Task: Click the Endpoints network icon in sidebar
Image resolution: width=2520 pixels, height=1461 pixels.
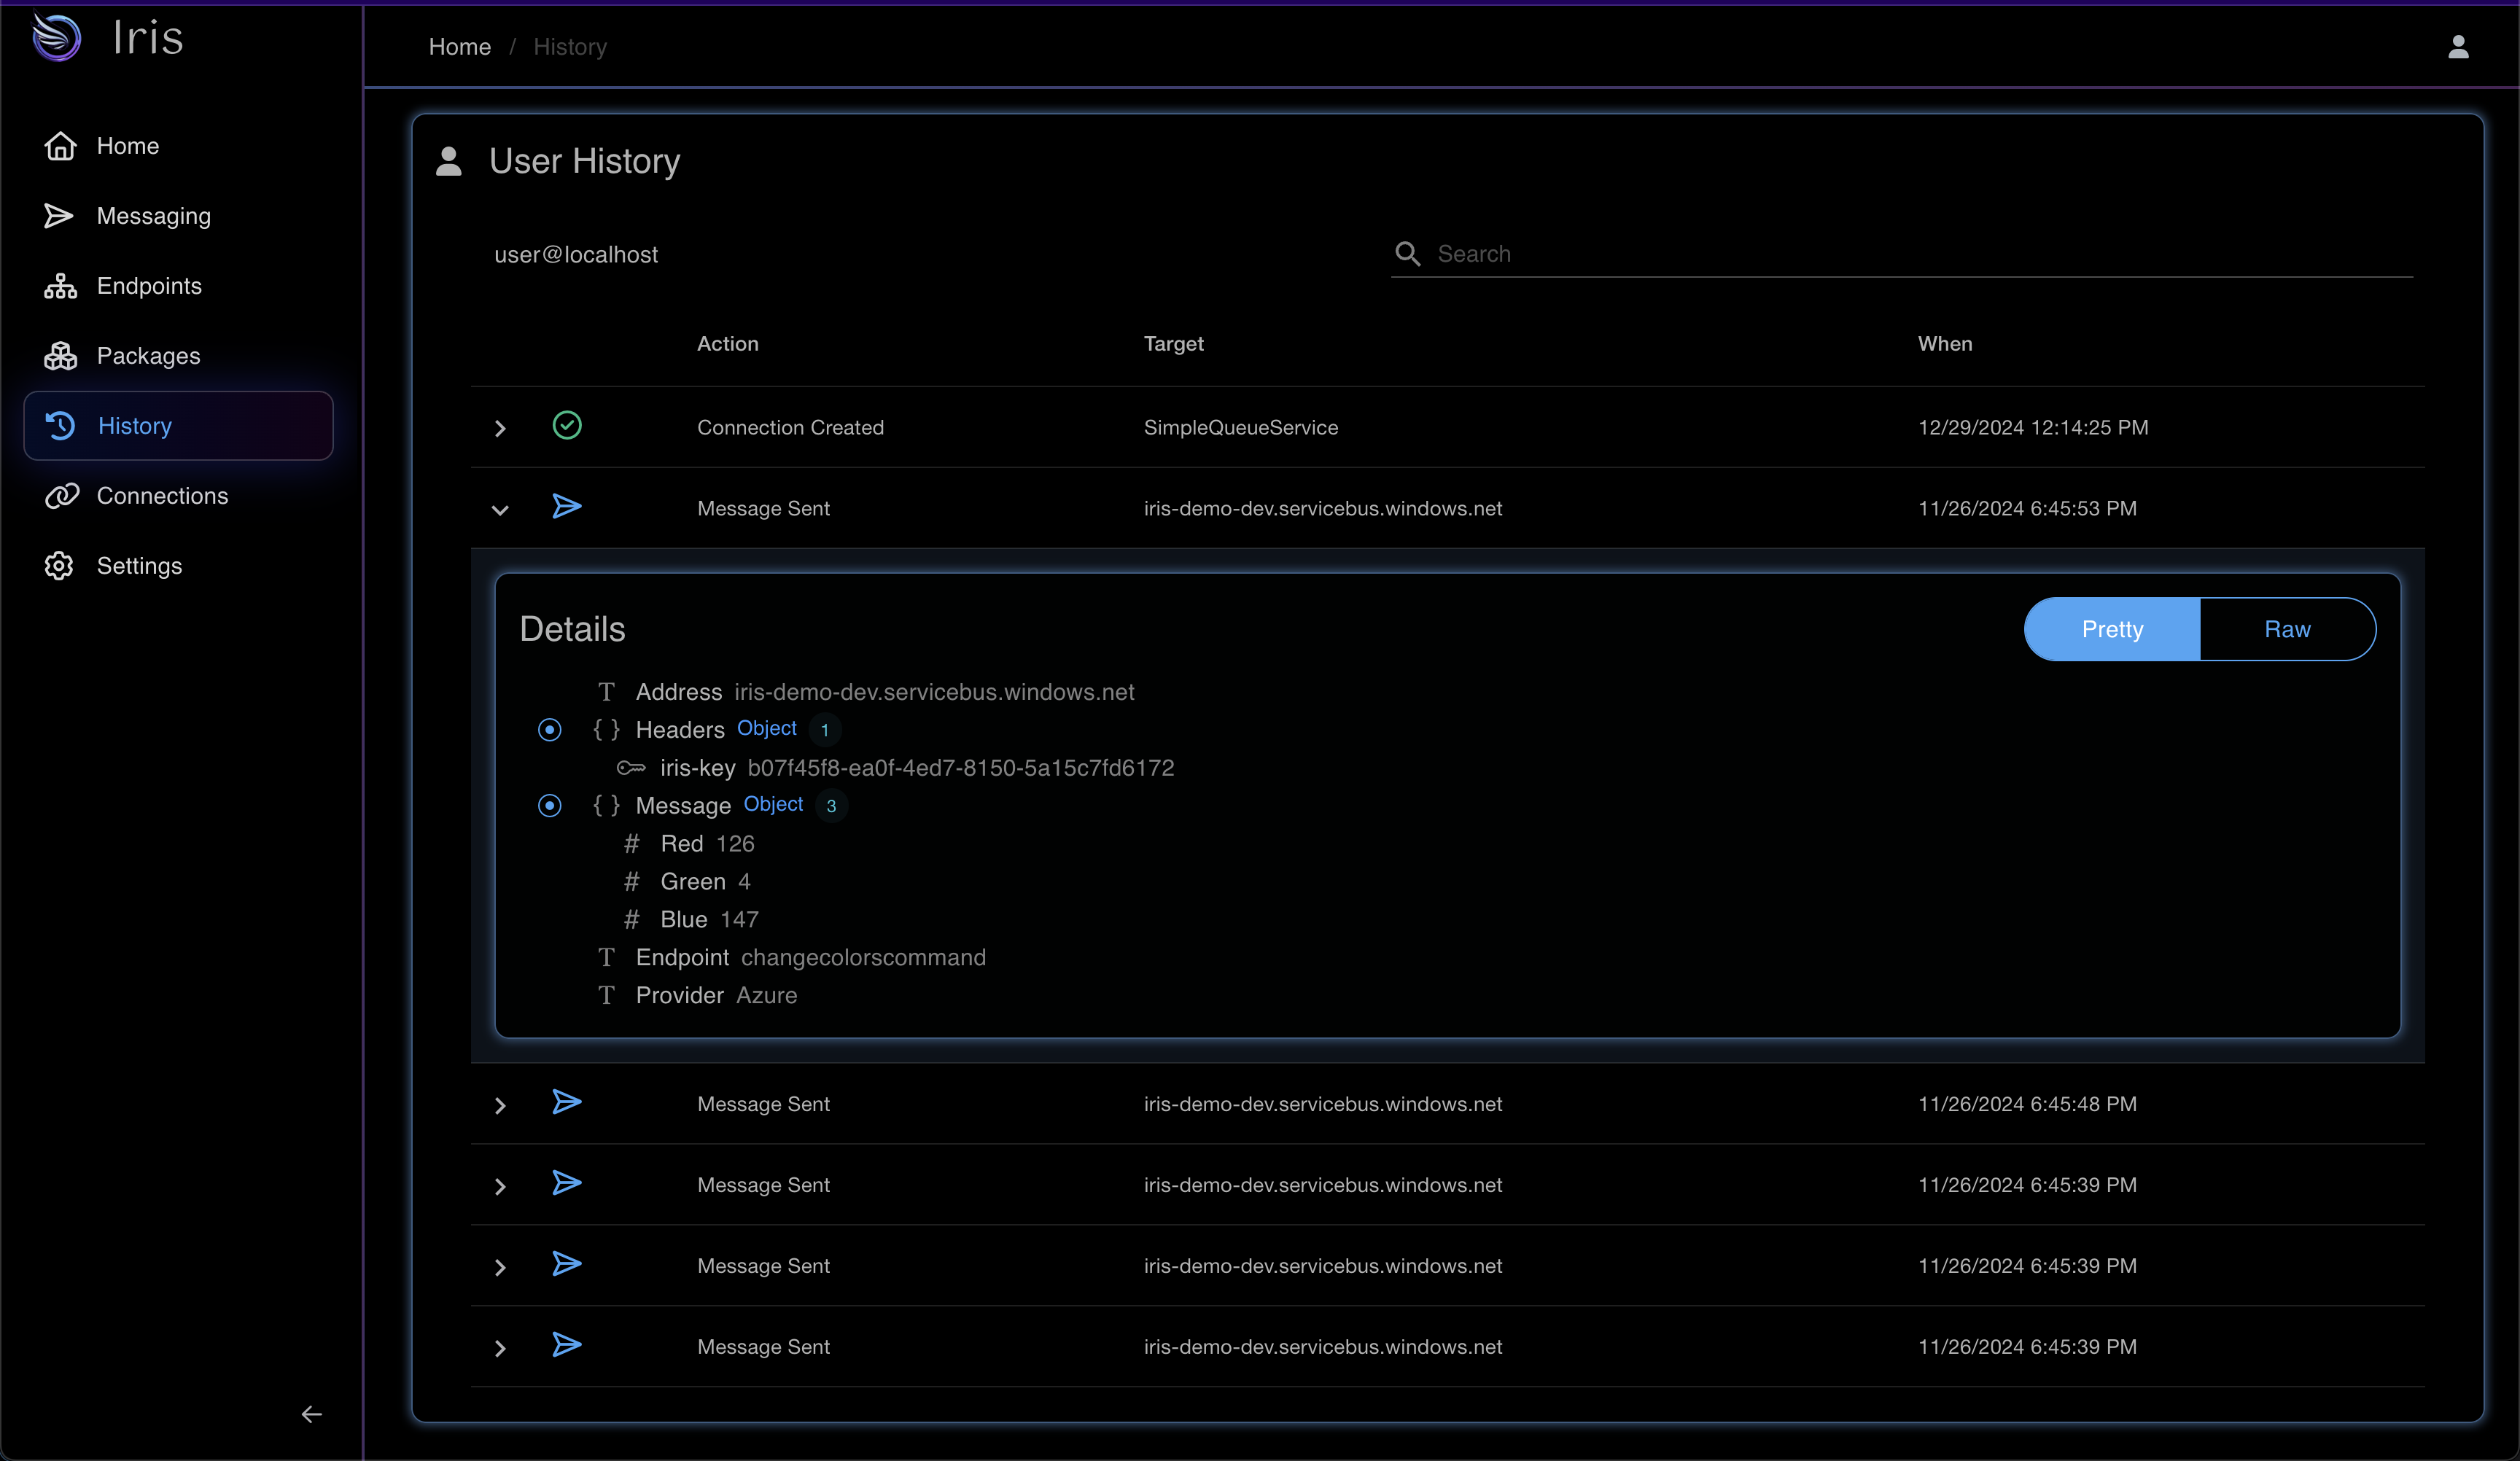Action: click(60, 286)
